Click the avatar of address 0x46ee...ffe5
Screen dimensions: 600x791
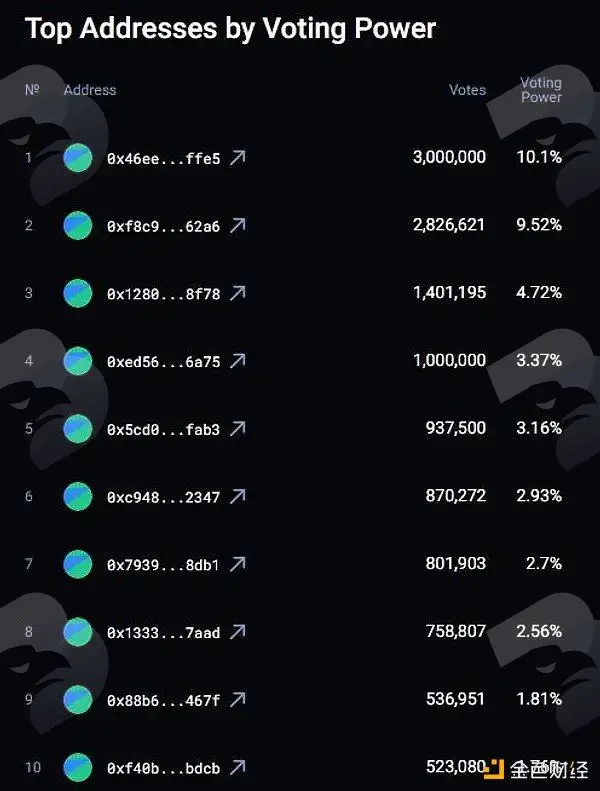click(x=78, y=158)
